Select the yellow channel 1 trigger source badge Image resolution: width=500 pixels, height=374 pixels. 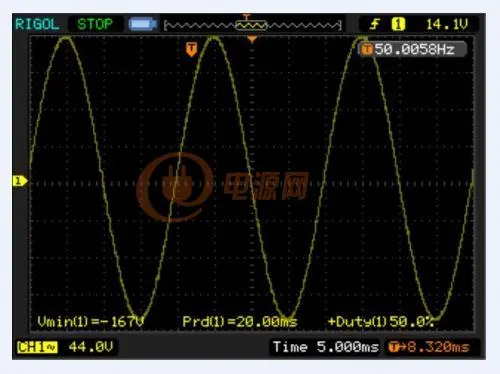click(398, 24)
